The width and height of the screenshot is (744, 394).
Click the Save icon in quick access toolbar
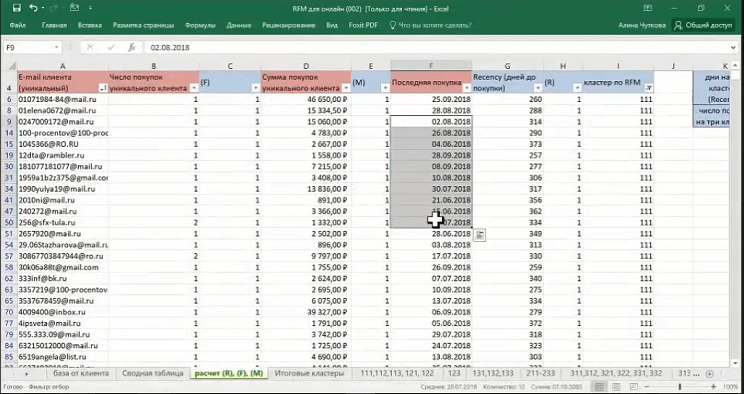[17, 8]
